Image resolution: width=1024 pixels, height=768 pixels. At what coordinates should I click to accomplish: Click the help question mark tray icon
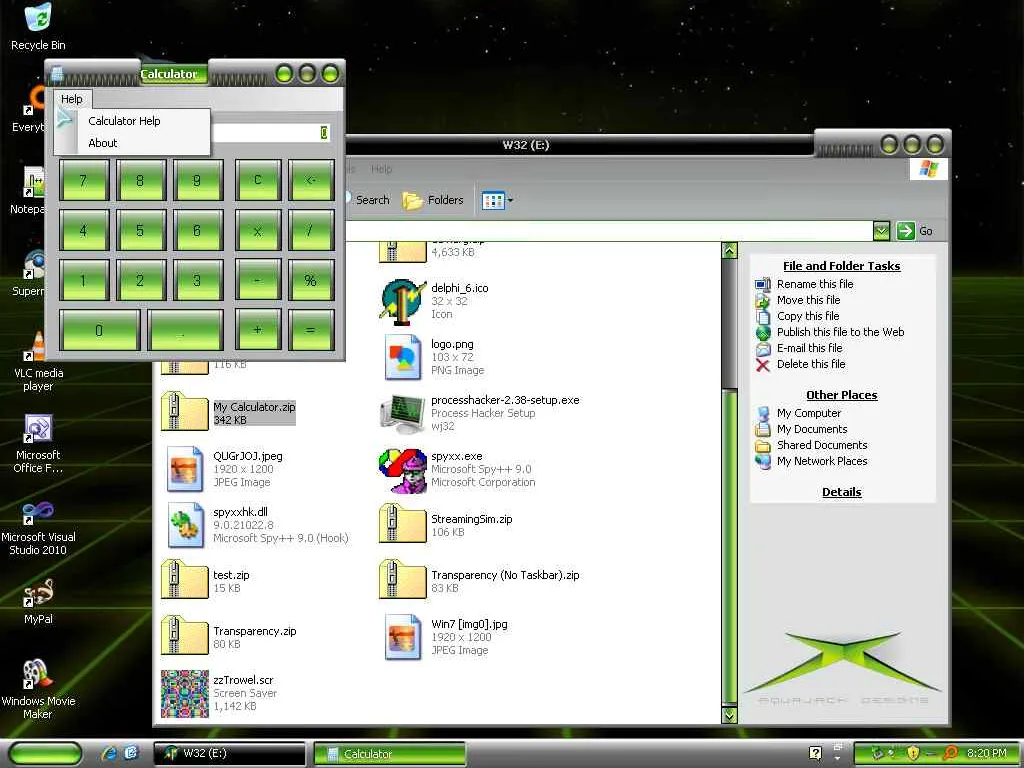click(x=815, y=753)
